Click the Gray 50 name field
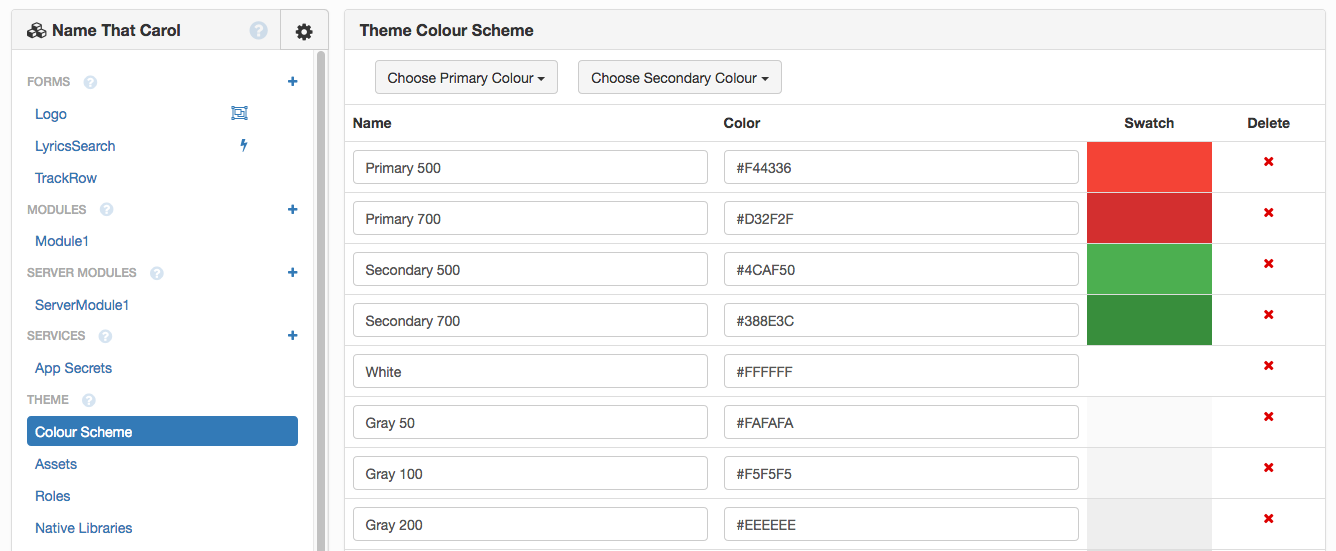The width and height of the screenshot is (1336, 551). (x=530, y=423)
